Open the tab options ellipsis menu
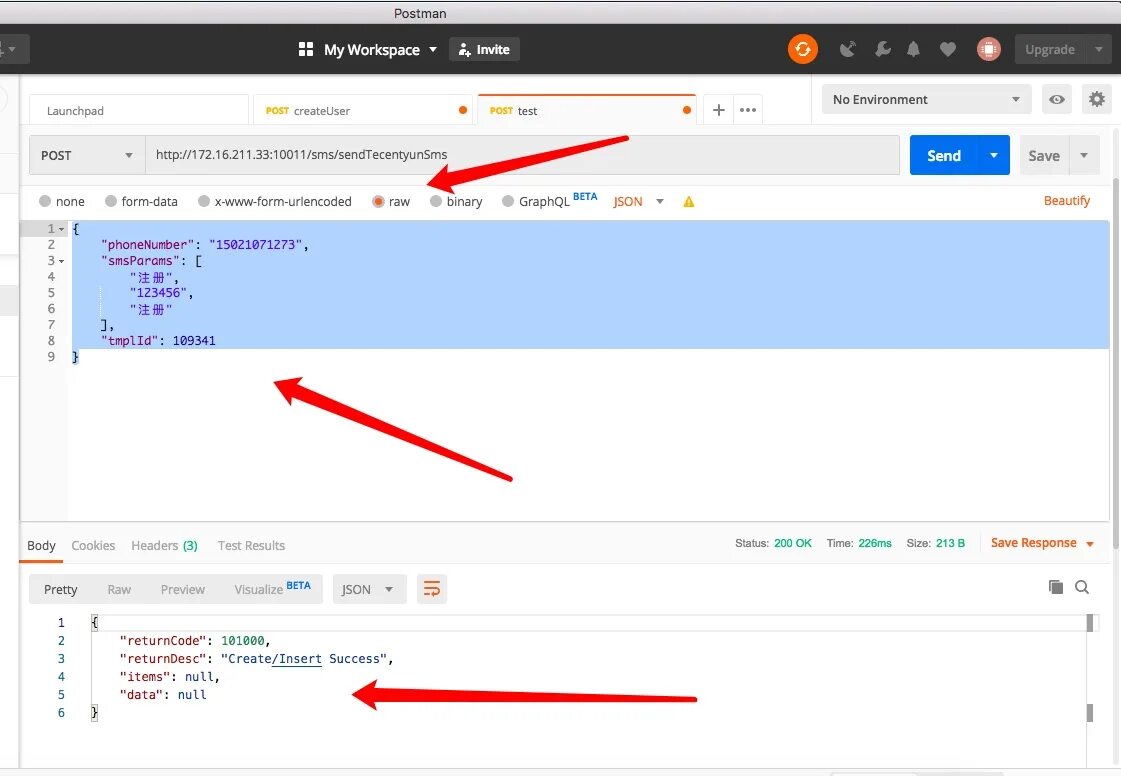1121x776 pixels. coord(748,110)
